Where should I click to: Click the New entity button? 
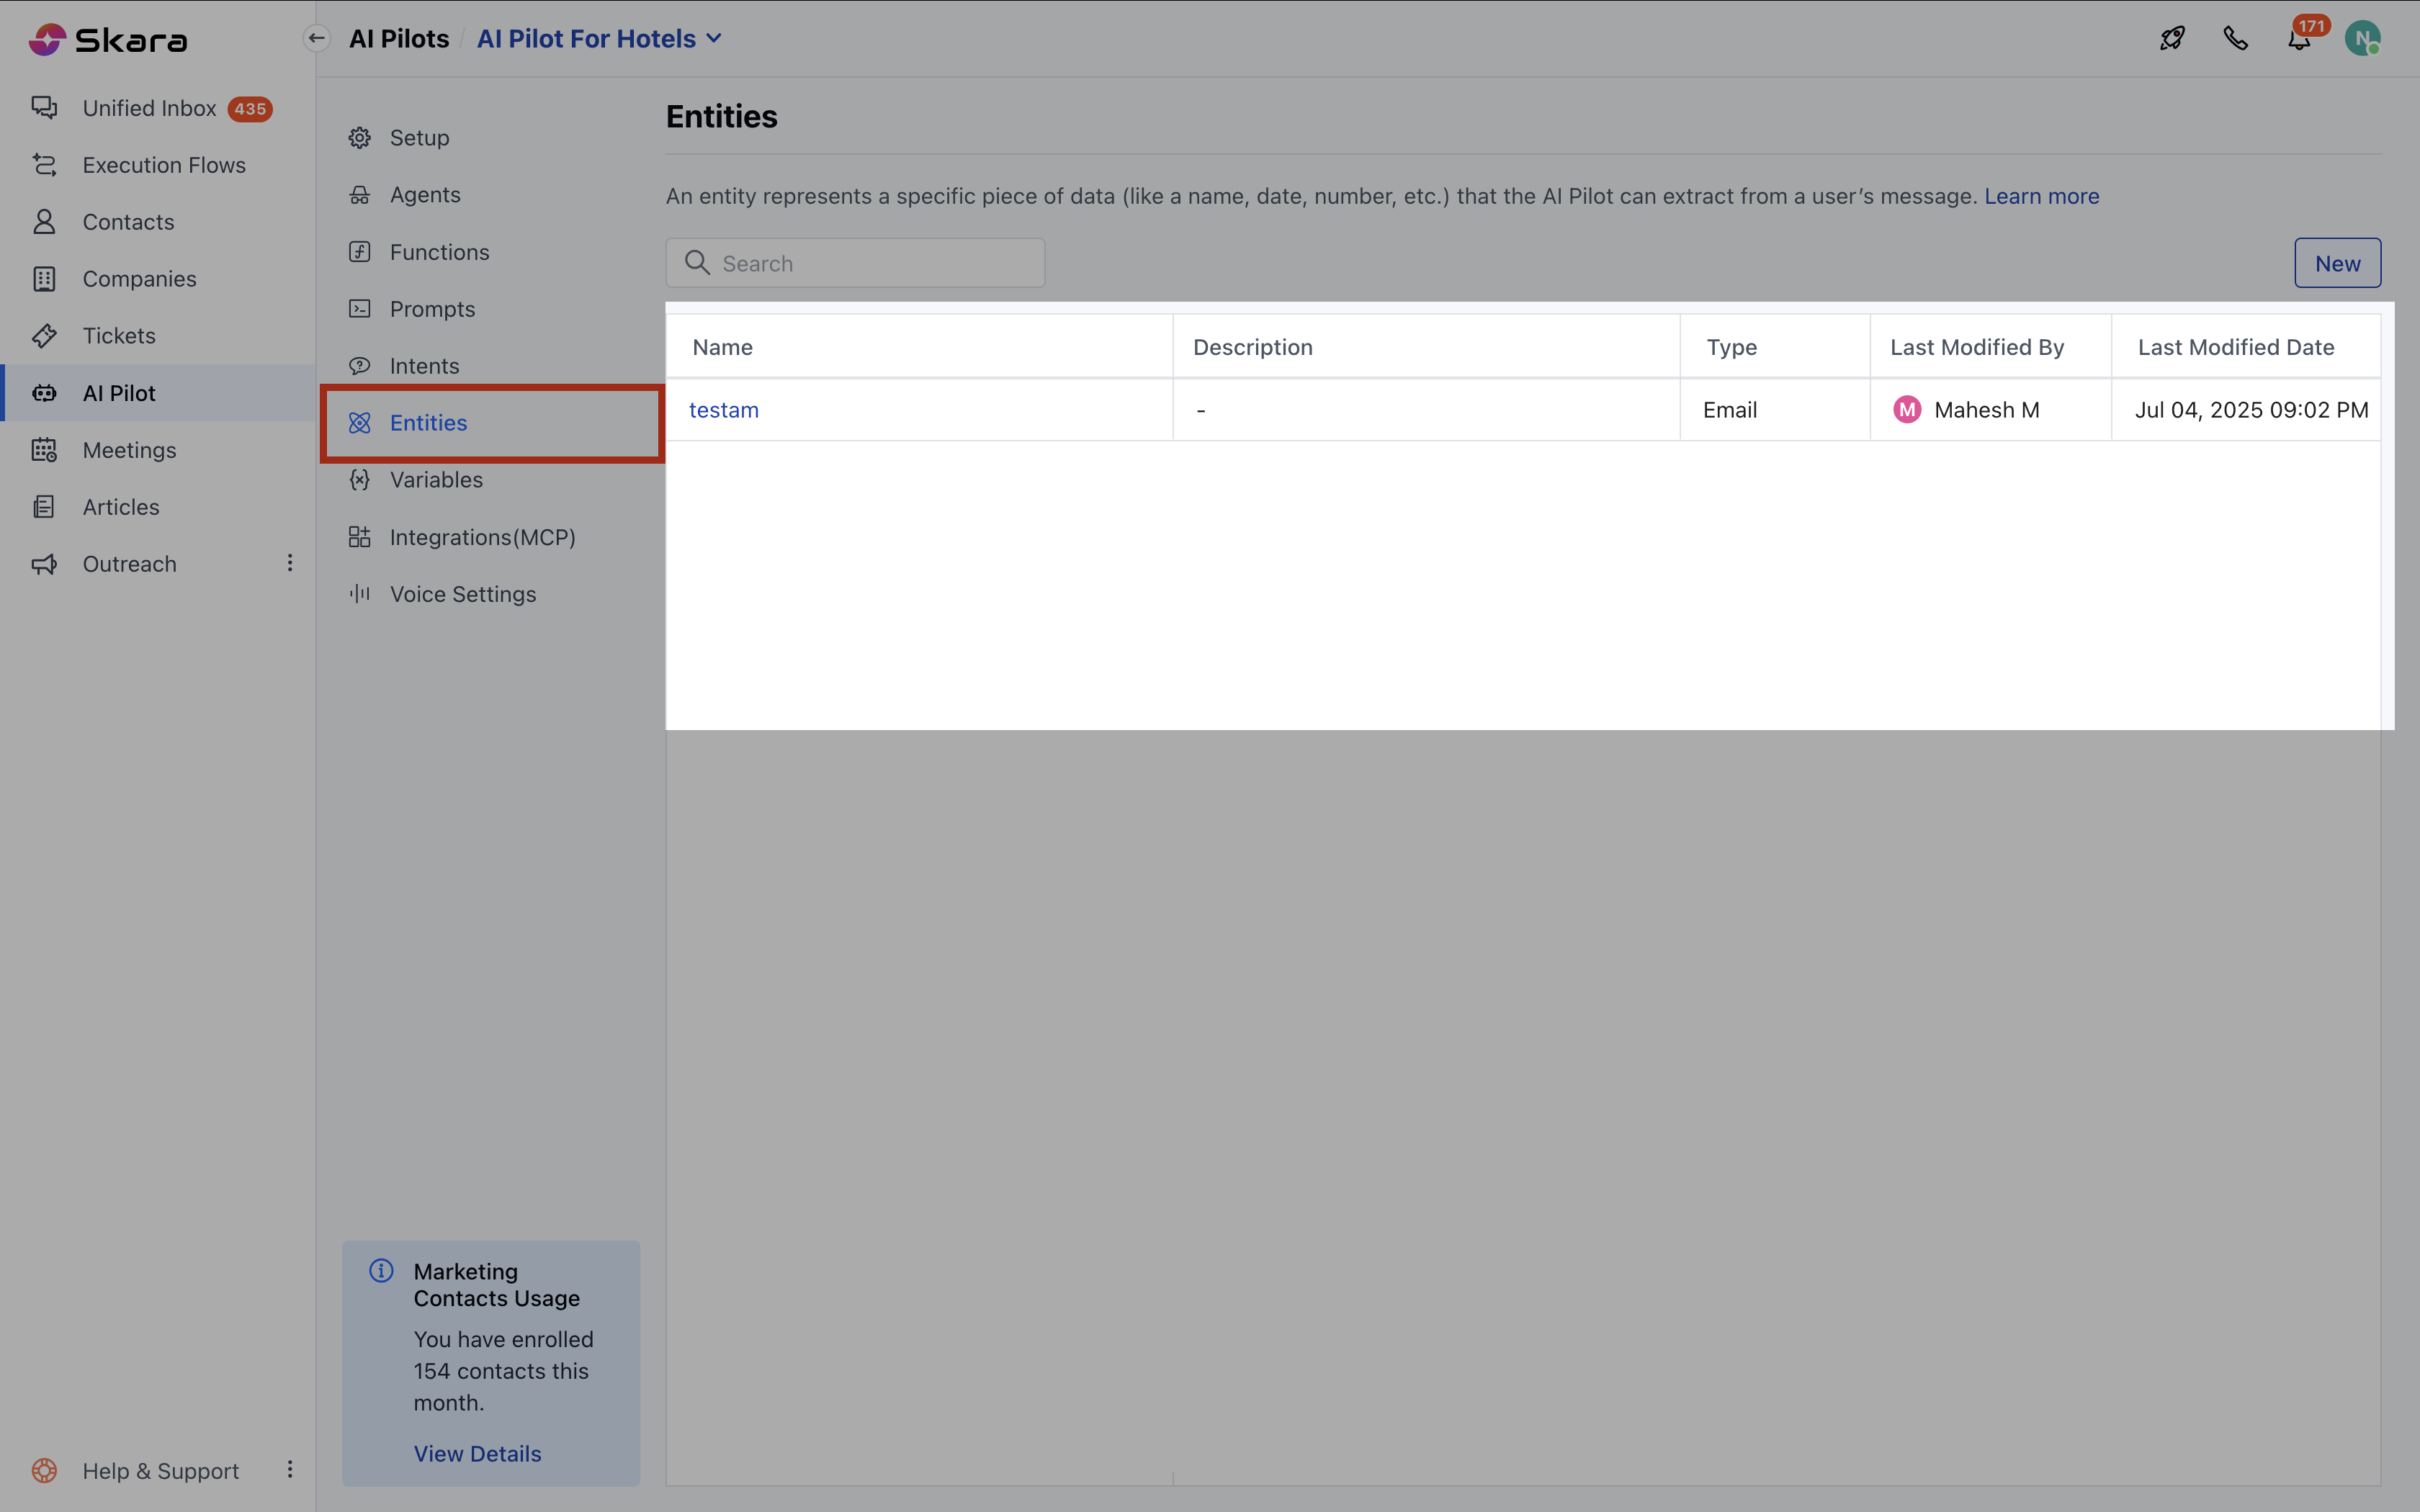tap(2337, 263)
